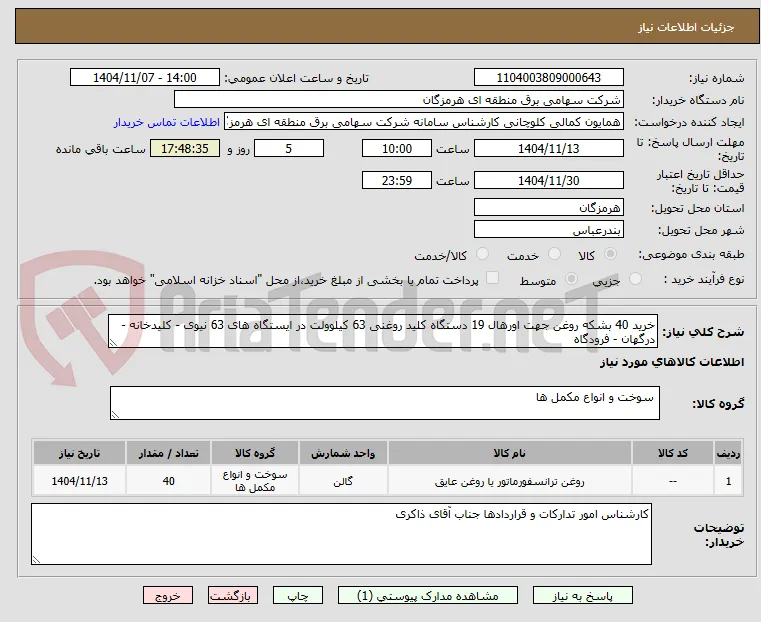Image resolution: width=761 pixels, height=622 pixels.
Task: Click the واحد شمارش column header
Action: click(x=343, y=453)
